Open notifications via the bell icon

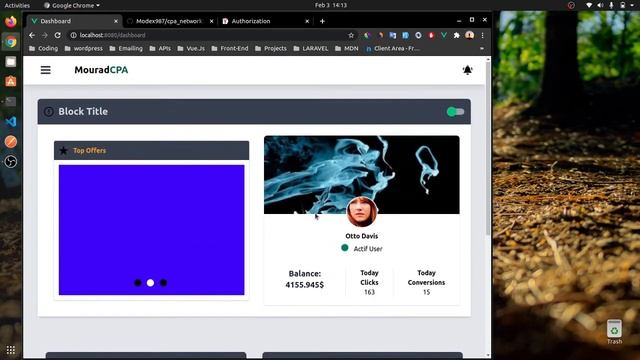tap(467, 70)
